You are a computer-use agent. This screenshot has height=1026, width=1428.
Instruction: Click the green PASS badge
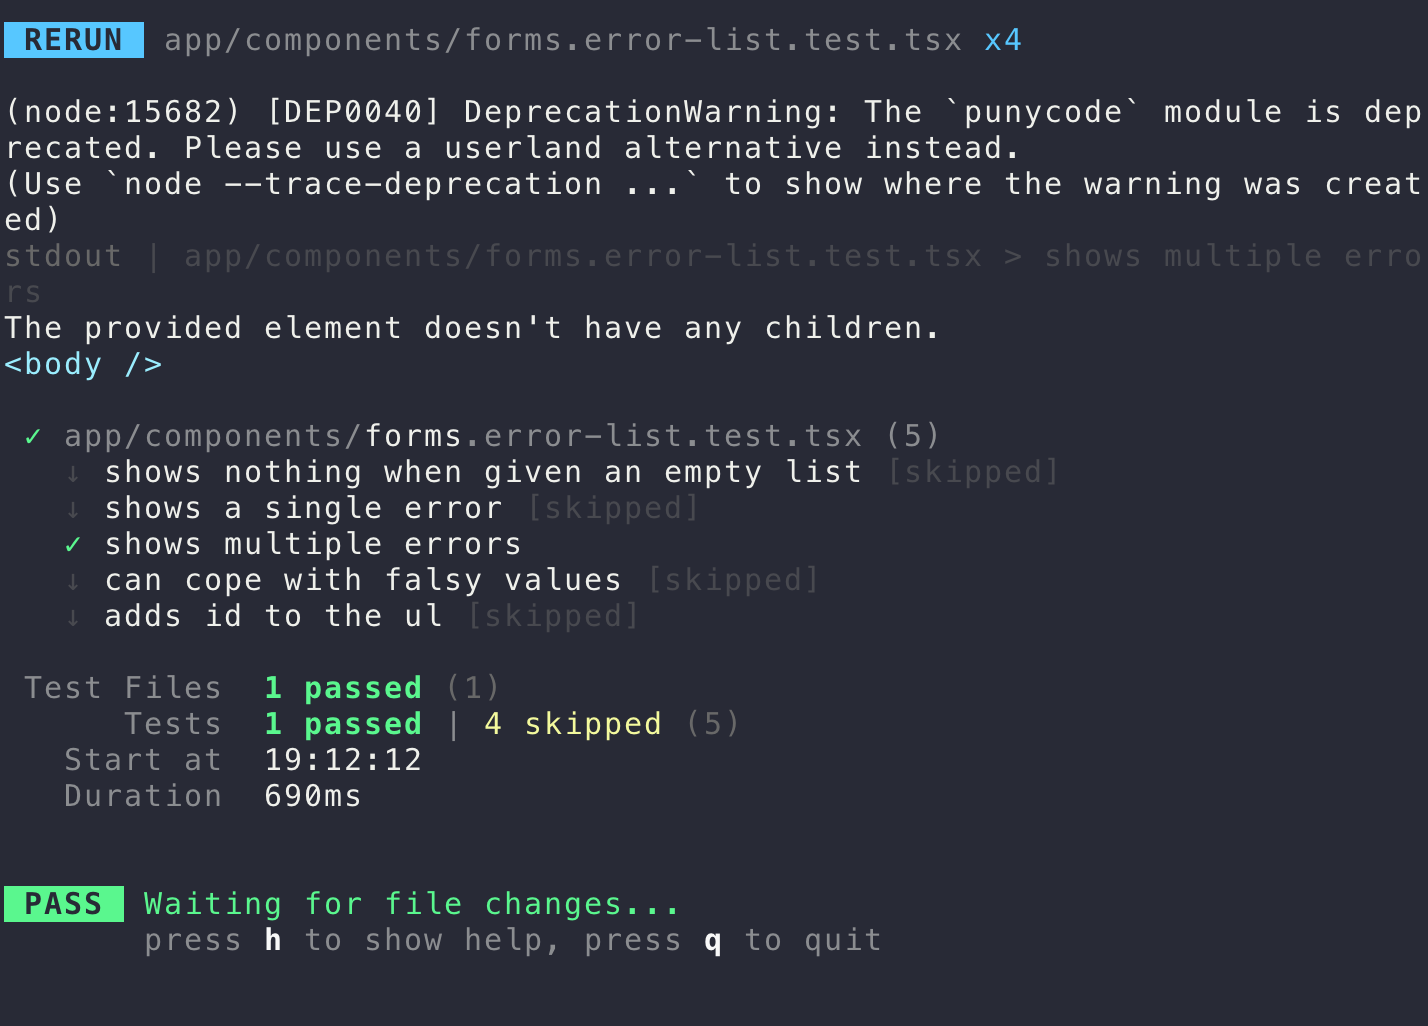coord(63,904)
